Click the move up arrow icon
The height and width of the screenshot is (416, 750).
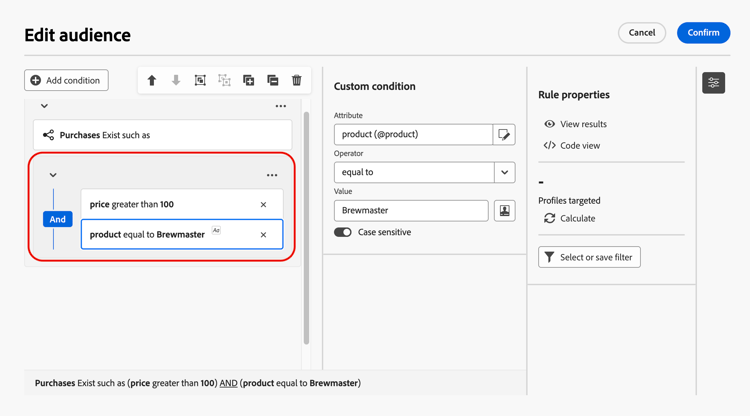pyautogui.click(x=152, y=80)
